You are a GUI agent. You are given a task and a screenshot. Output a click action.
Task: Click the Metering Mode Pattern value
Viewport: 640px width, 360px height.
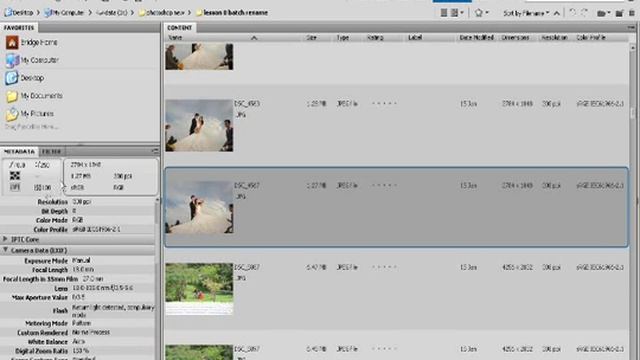point(81,323)
